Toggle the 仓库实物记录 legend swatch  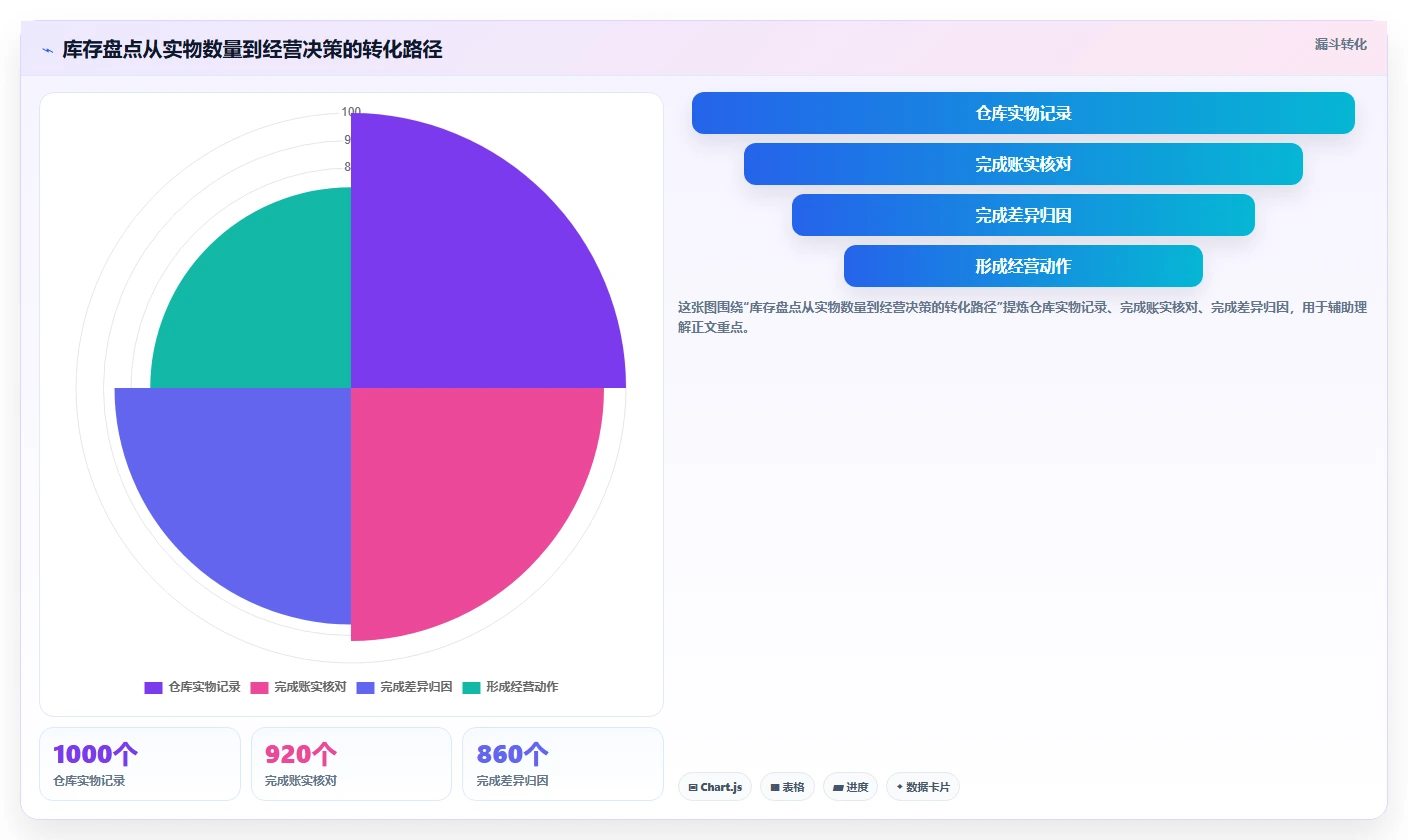click(x=153, y=687)
